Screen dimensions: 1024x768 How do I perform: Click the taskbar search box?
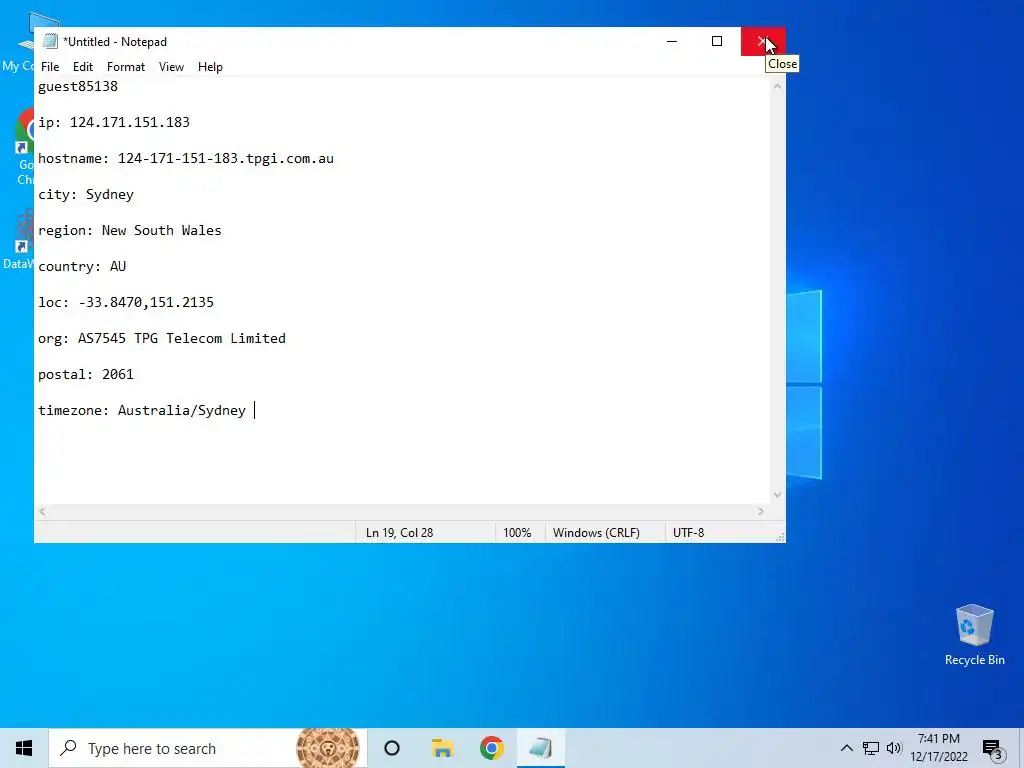click(x=208, y=748)
